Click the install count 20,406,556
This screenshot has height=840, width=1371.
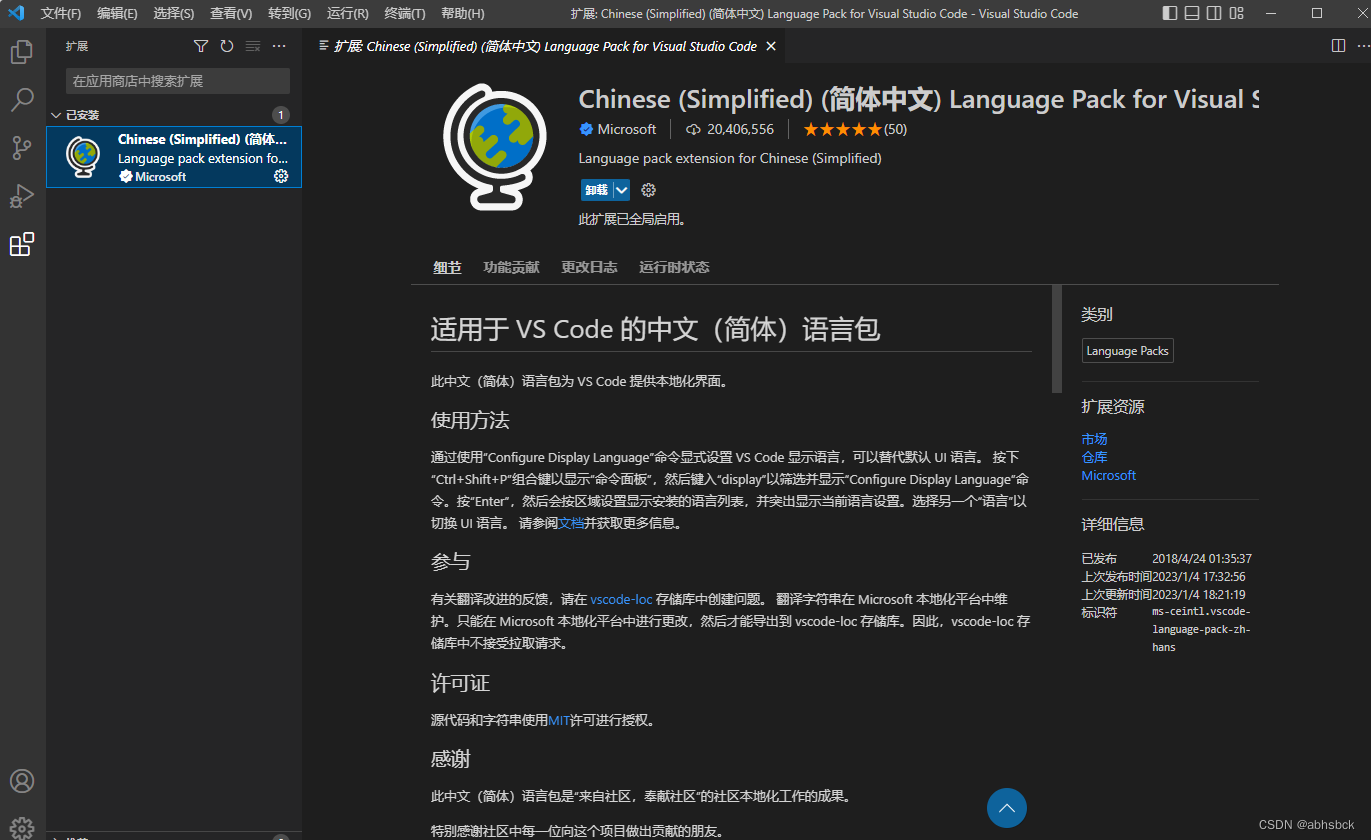730,129
